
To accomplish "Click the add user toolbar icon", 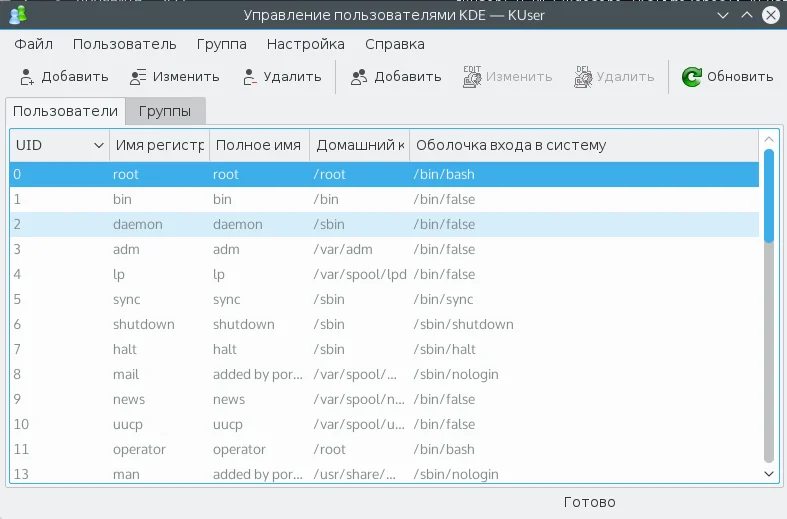I will coord(27,77).
